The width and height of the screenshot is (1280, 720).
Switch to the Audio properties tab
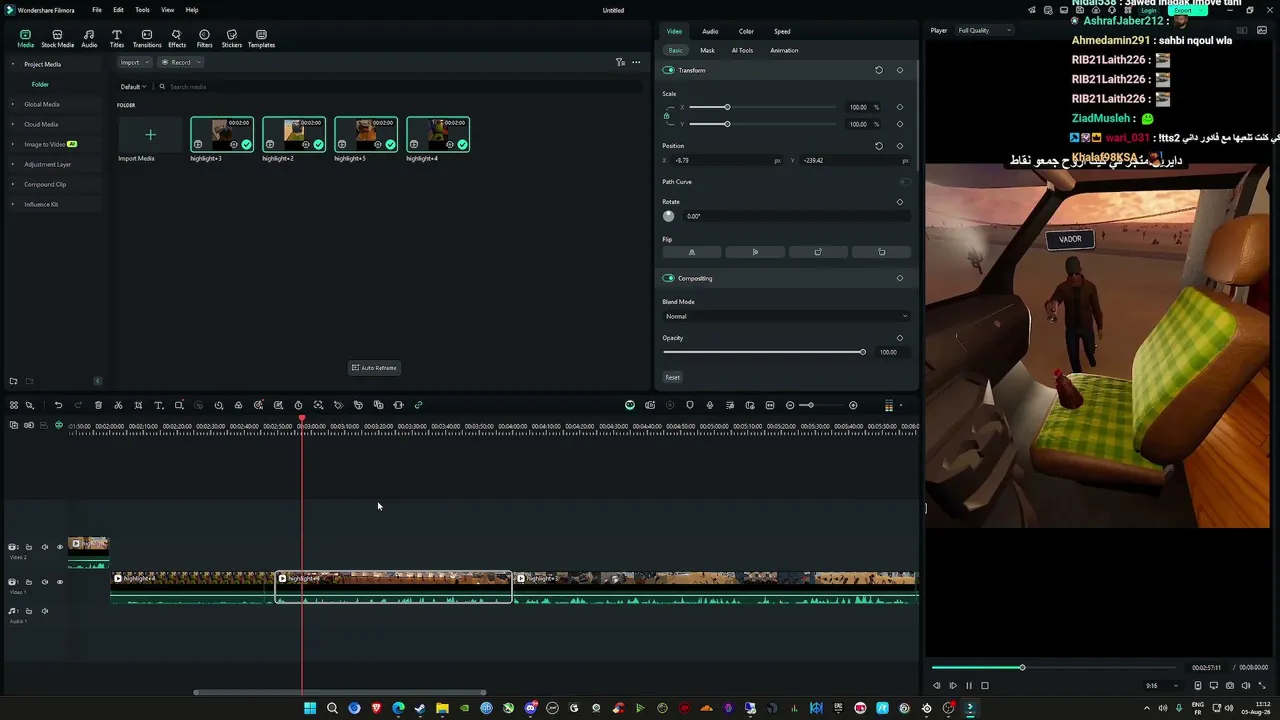(x=710, y=31)
